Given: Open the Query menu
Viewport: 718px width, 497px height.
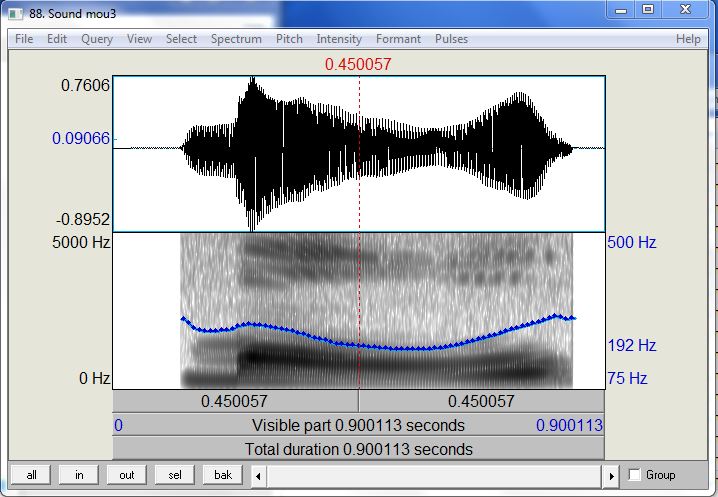Looking at the screenshot, I should coord(97,39).
